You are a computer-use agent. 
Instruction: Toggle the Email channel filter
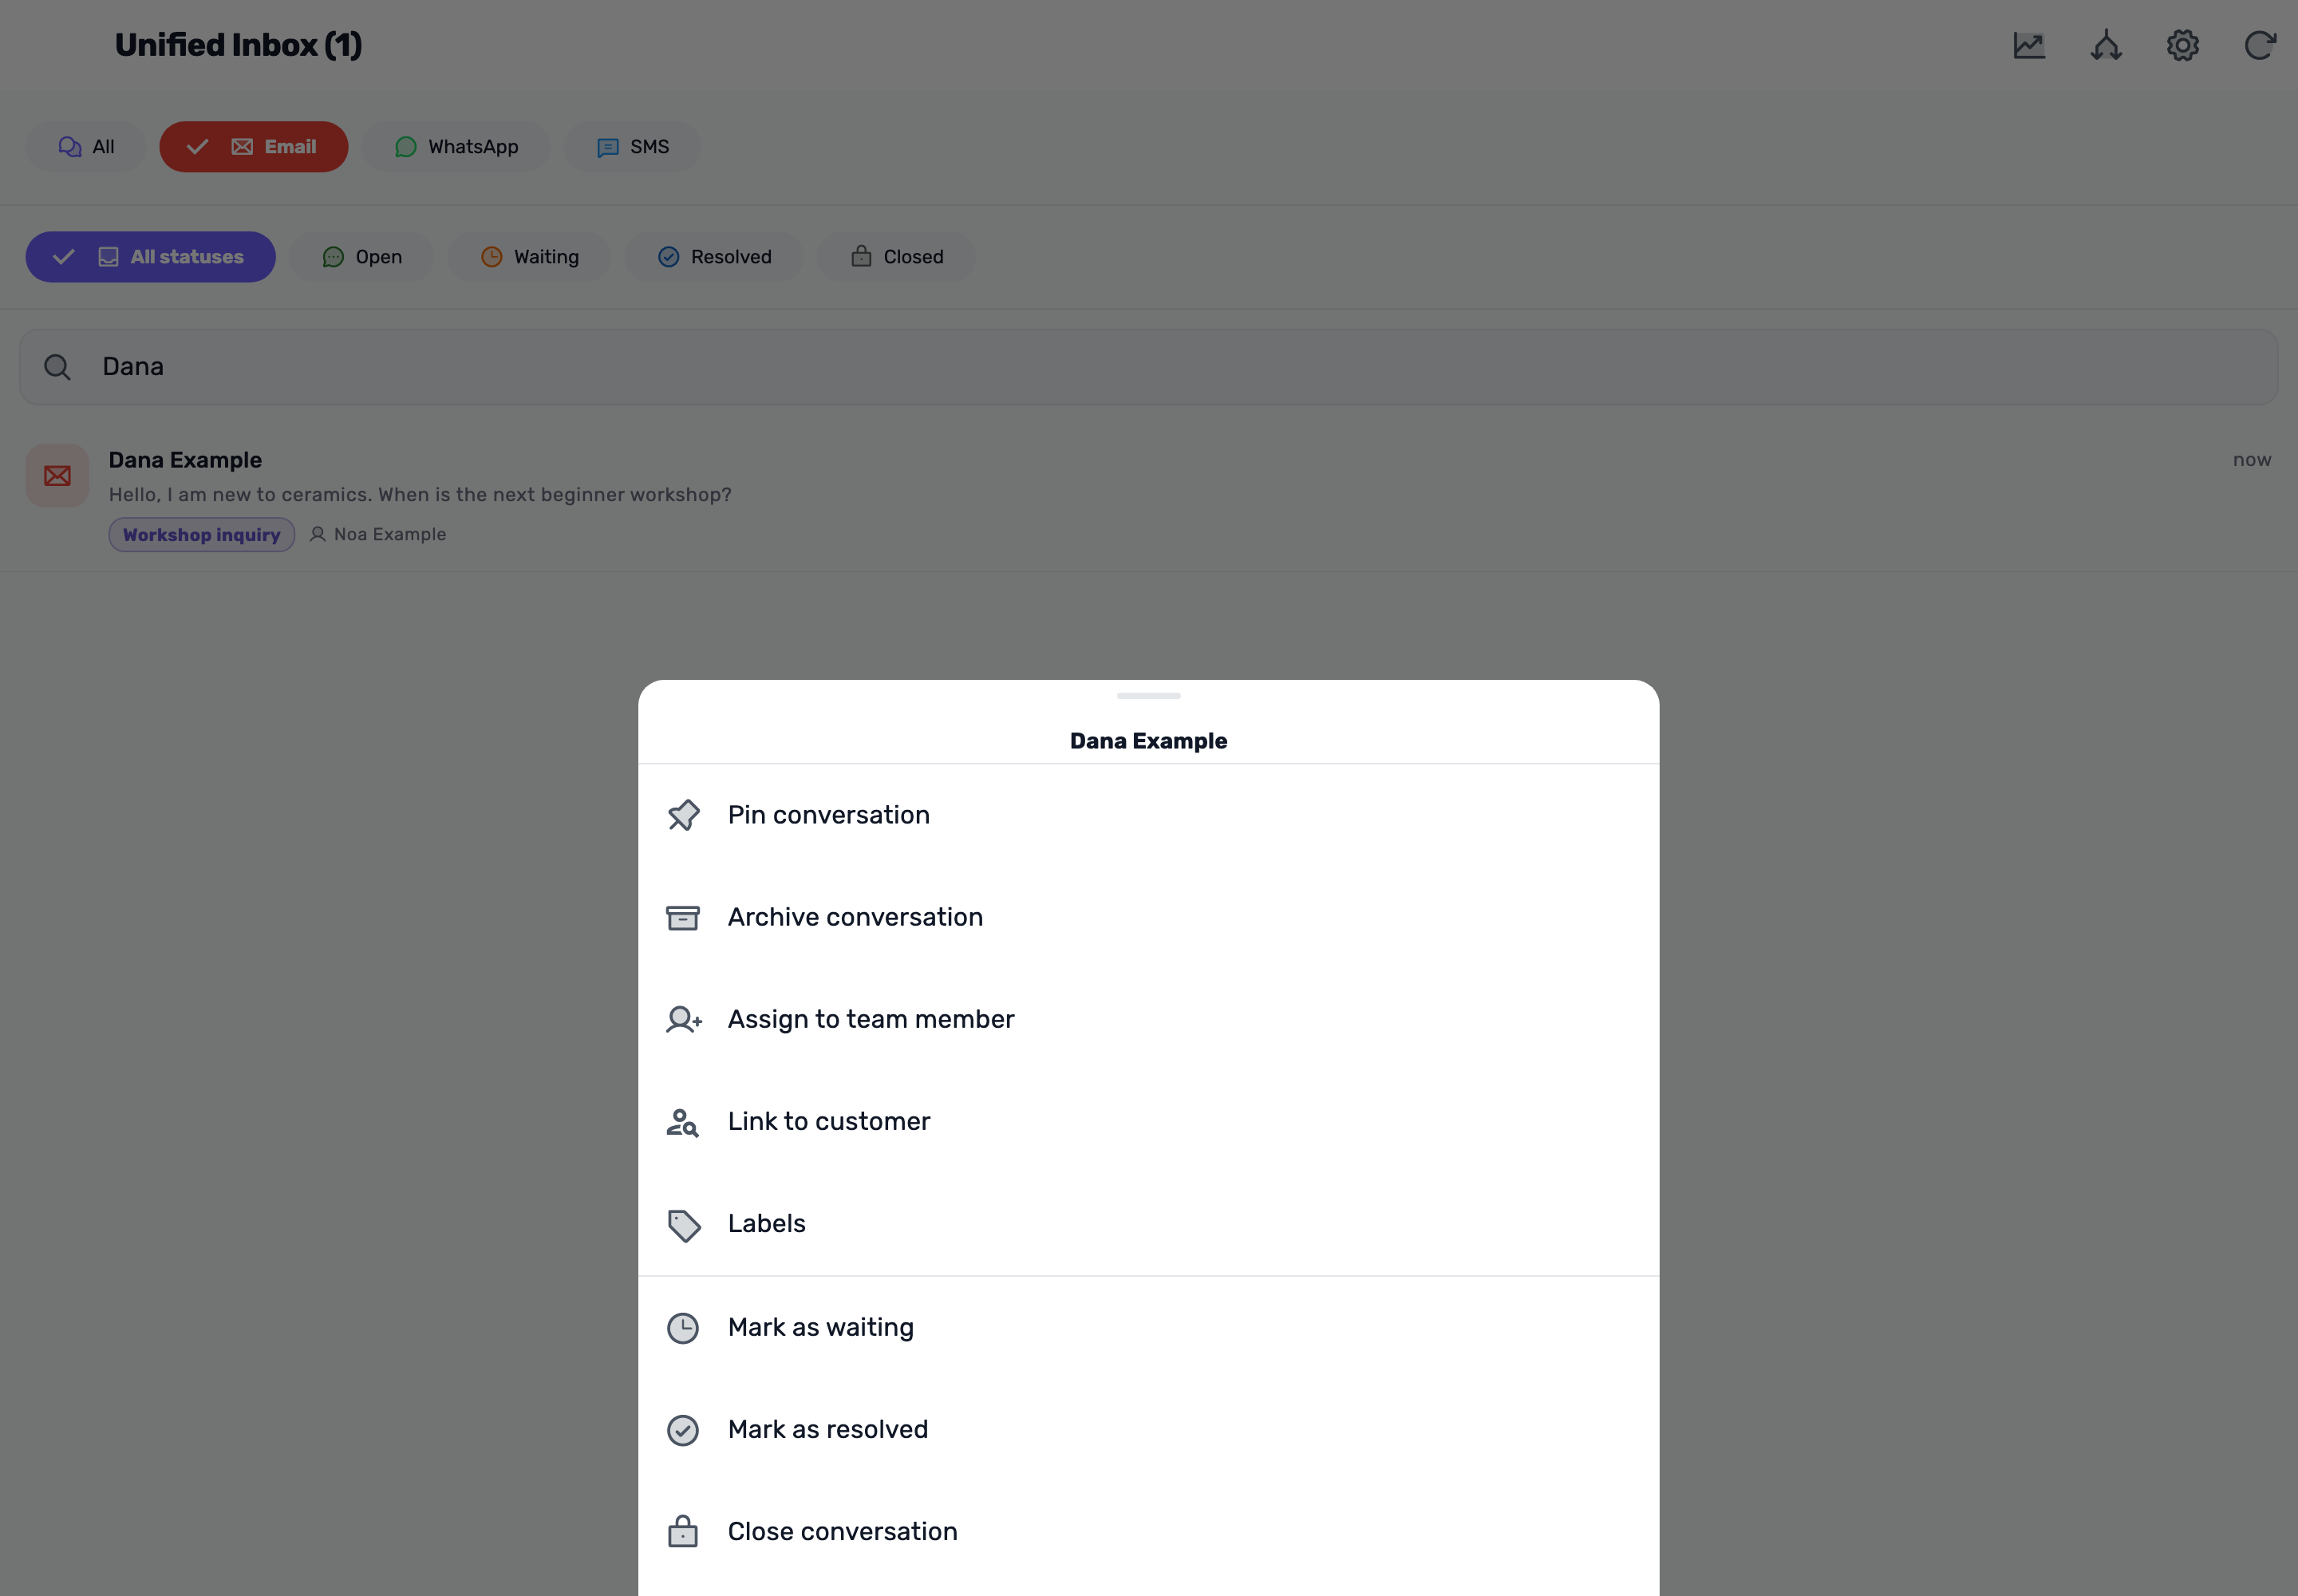click(254, 147)
